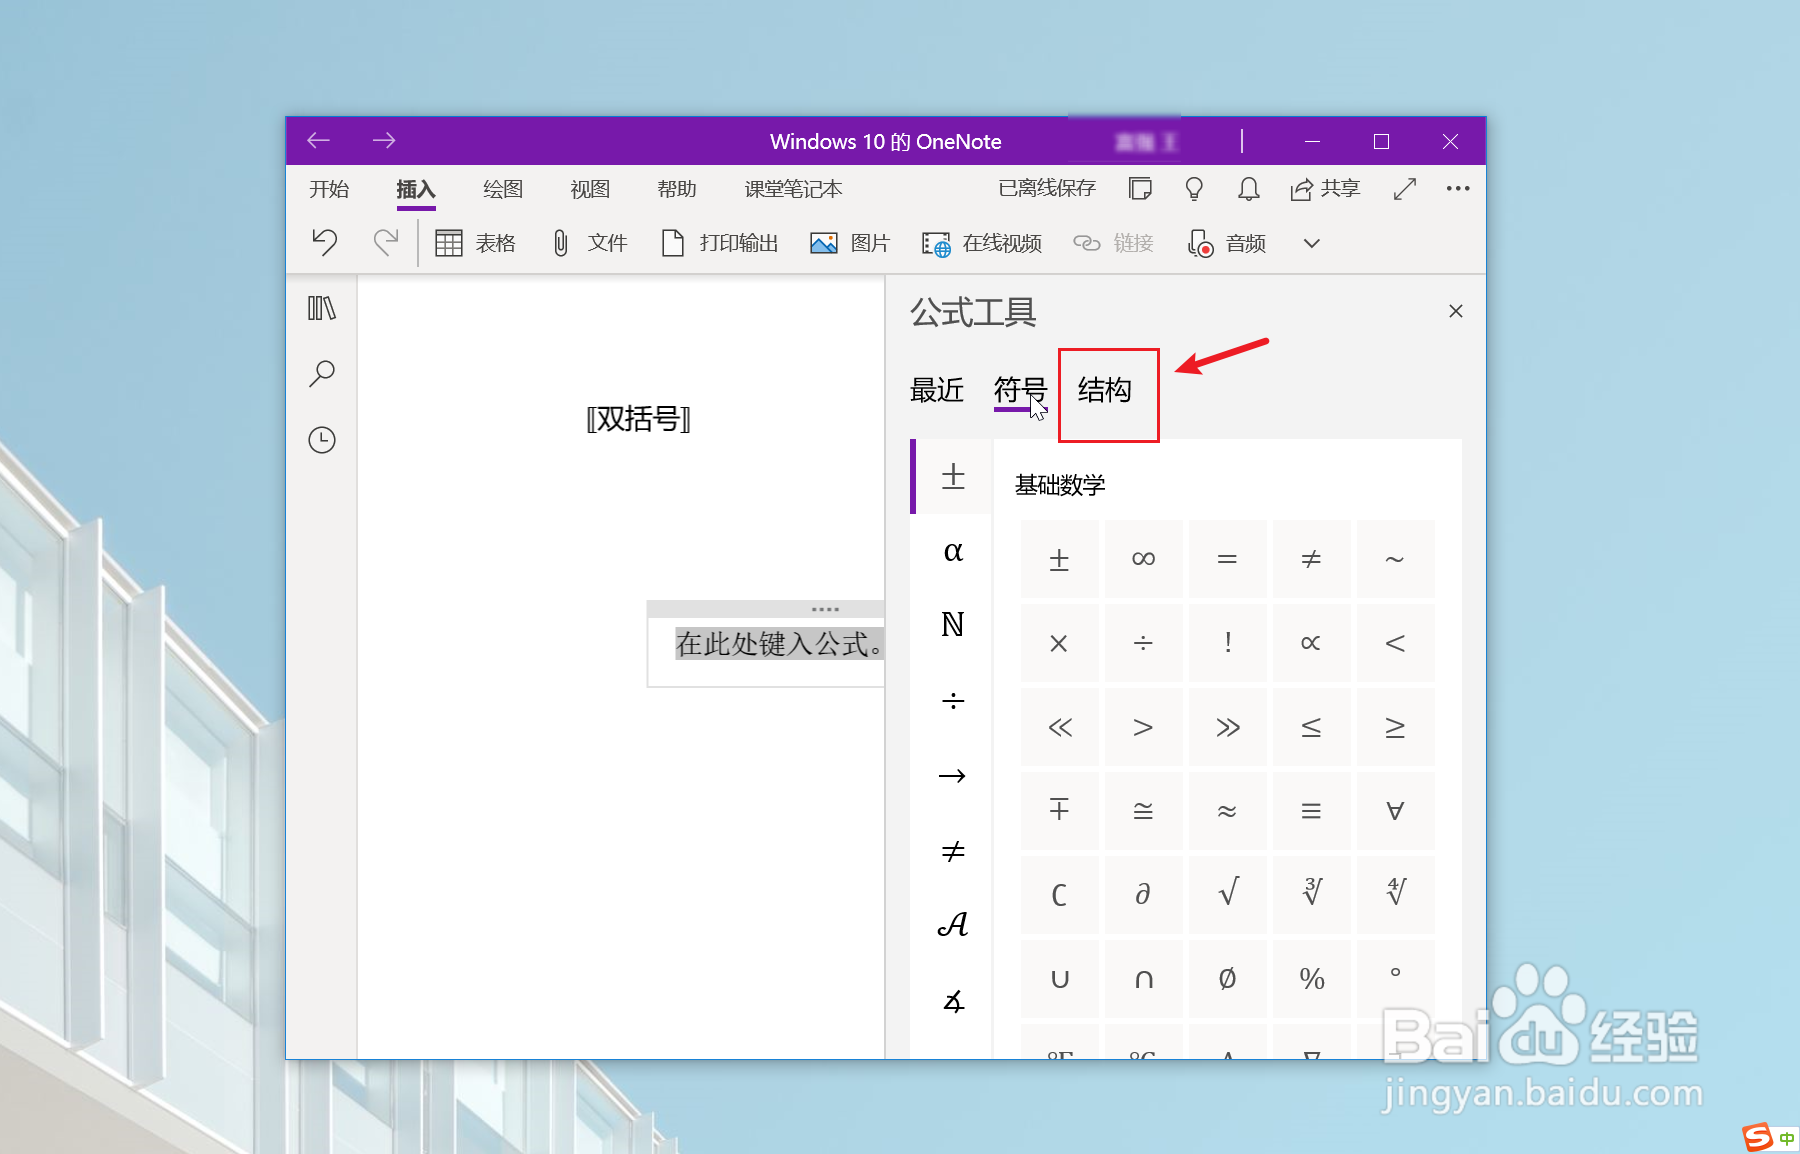Image resolution: width=1800 pixels, height=1154 pixels.
Task: Insert the ≈ approximately symbol
Action: point(1227,811)
